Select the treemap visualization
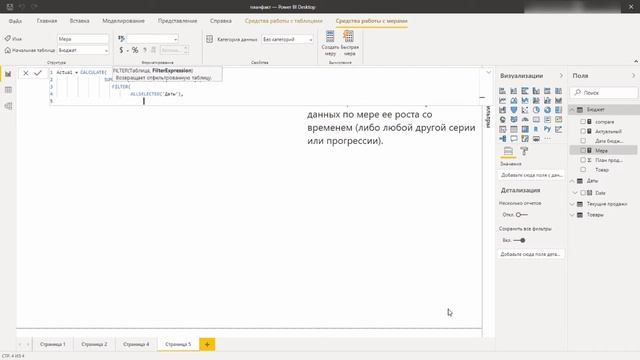Viewport: 640px width, 360px height. point(558,110)
